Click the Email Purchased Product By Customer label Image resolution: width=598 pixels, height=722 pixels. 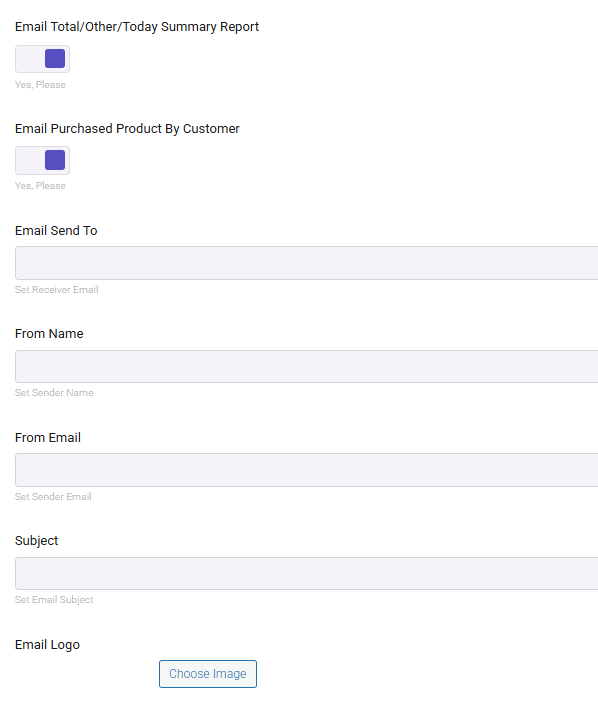pos(127,128)
